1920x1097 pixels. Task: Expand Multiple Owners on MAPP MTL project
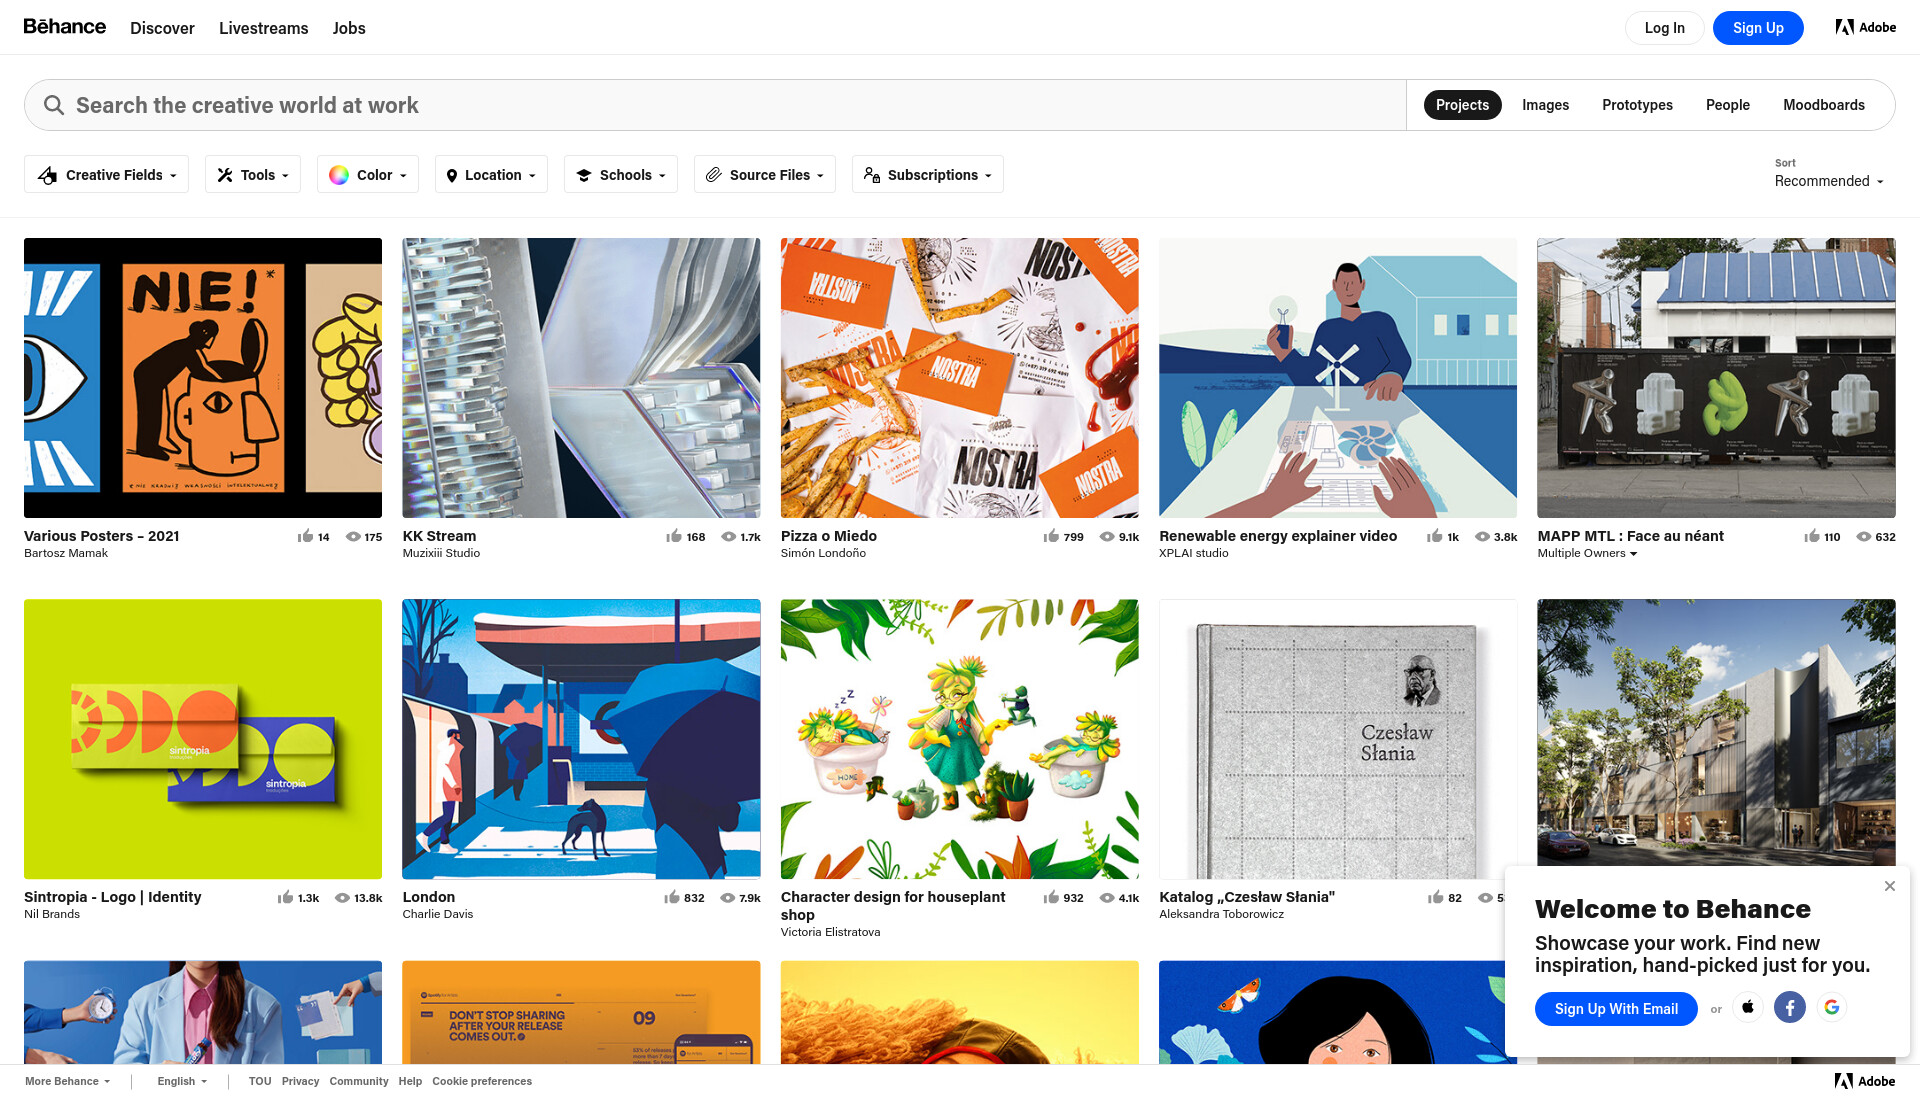click(x=1587, y=554)
